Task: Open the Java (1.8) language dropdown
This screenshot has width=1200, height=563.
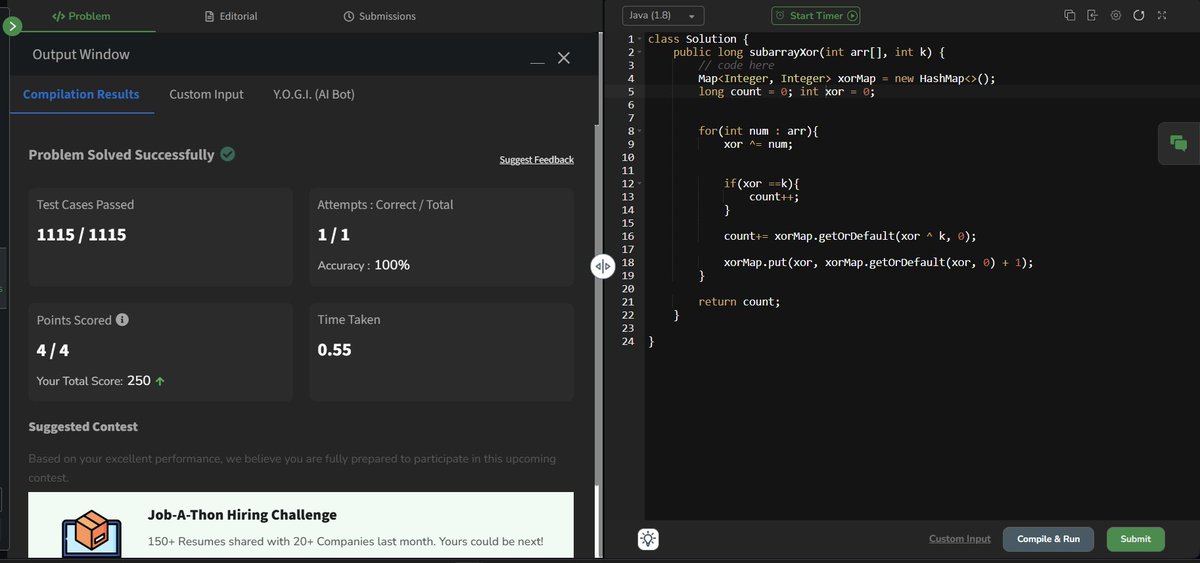Action: [663, 16]
